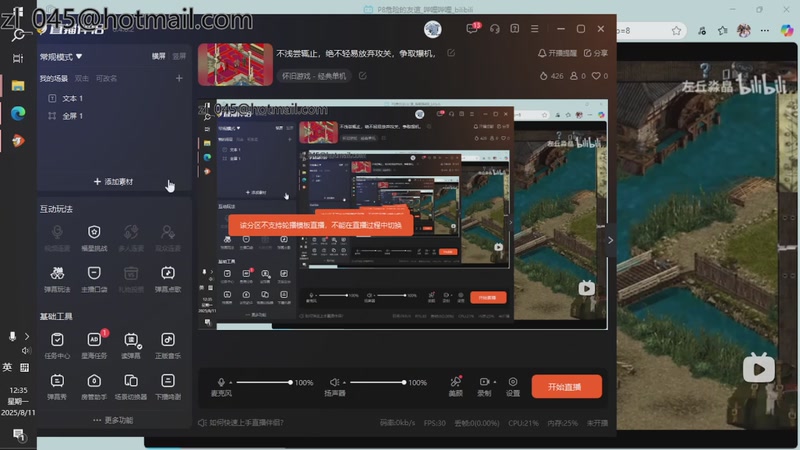Open the 任务中心 task center icon
Viewport: 800px width, 450px height.
click(57, 345)
